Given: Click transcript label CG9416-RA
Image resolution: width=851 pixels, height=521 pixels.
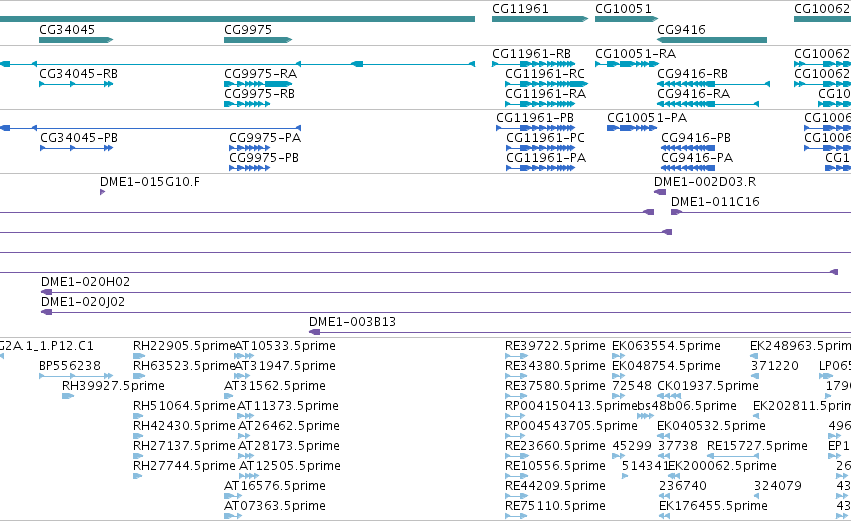Looking at the screenshot, I should (x=694, y=94).
